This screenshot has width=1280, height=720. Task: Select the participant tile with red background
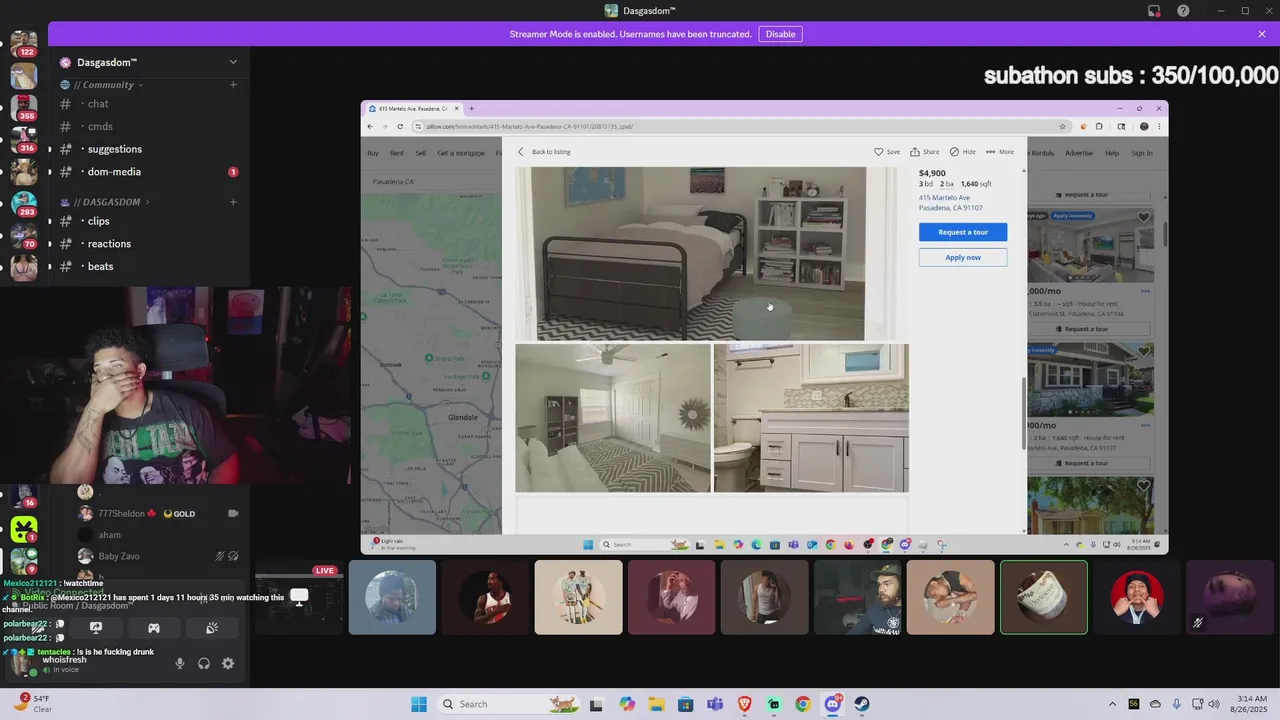pos(1137,597)
